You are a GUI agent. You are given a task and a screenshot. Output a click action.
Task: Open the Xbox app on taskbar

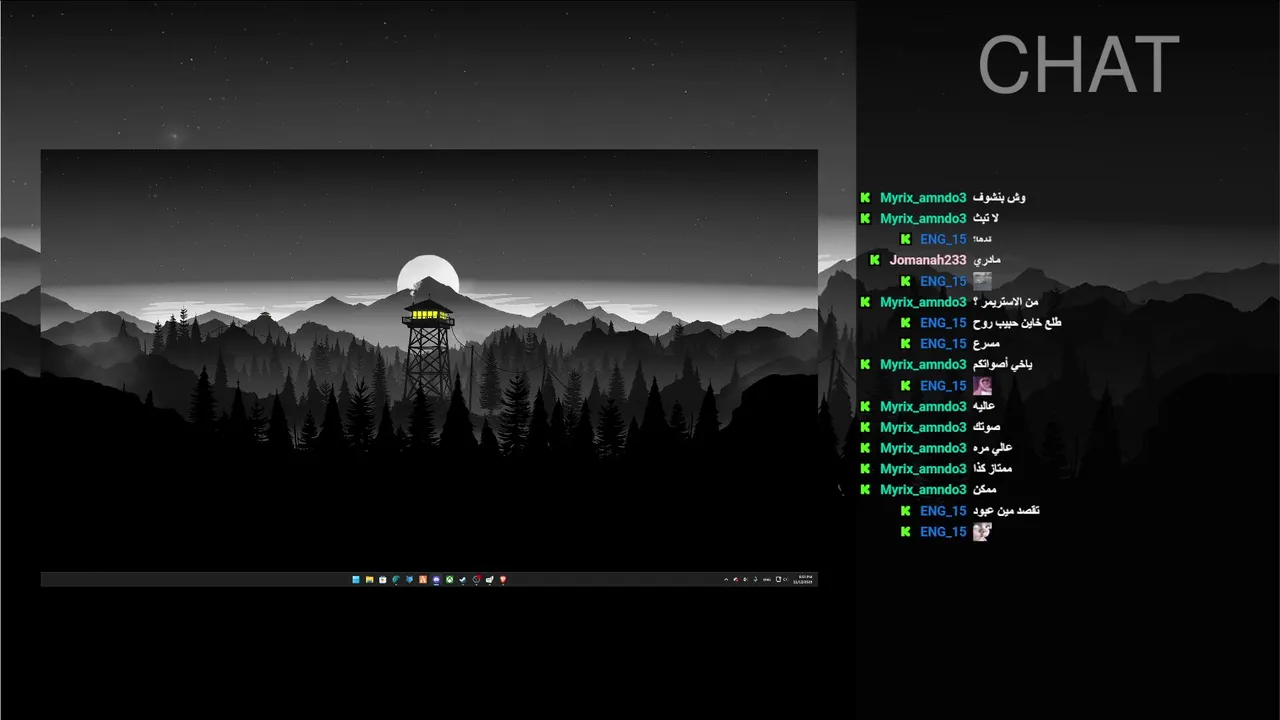449,579
